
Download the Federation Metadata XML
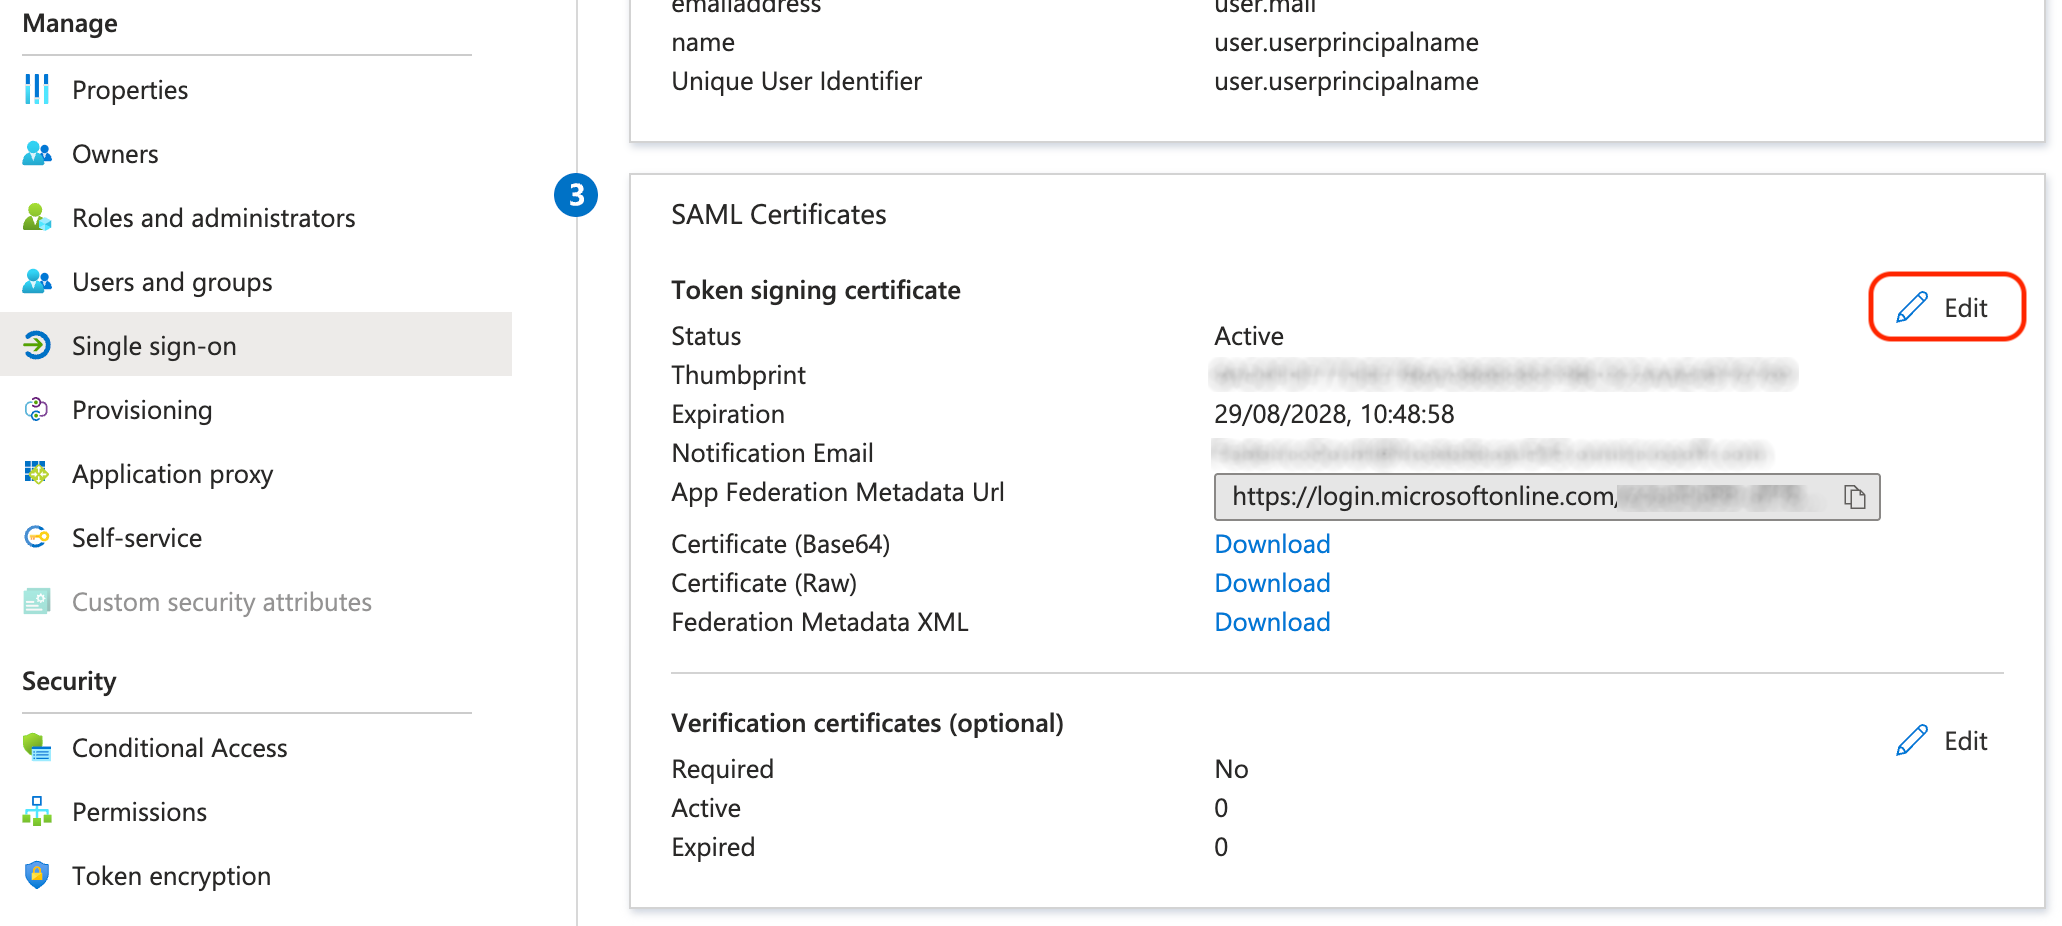click(1272, 622)
